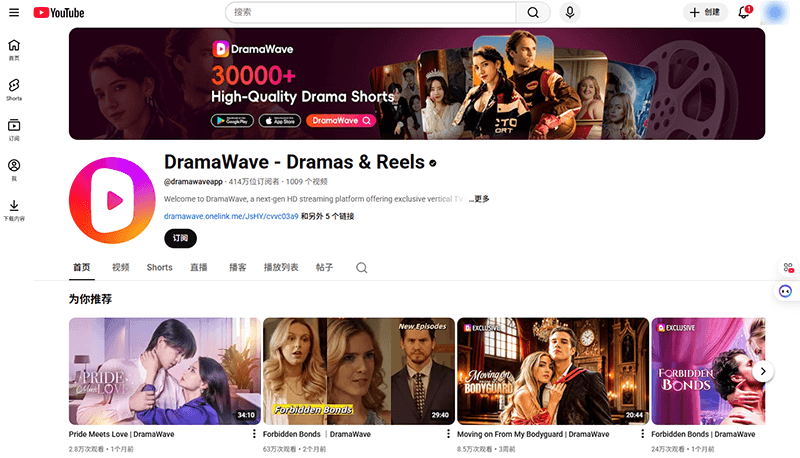
Task: Play the Pride Meets Love thumbnail
Action: [x=165, y=371]
